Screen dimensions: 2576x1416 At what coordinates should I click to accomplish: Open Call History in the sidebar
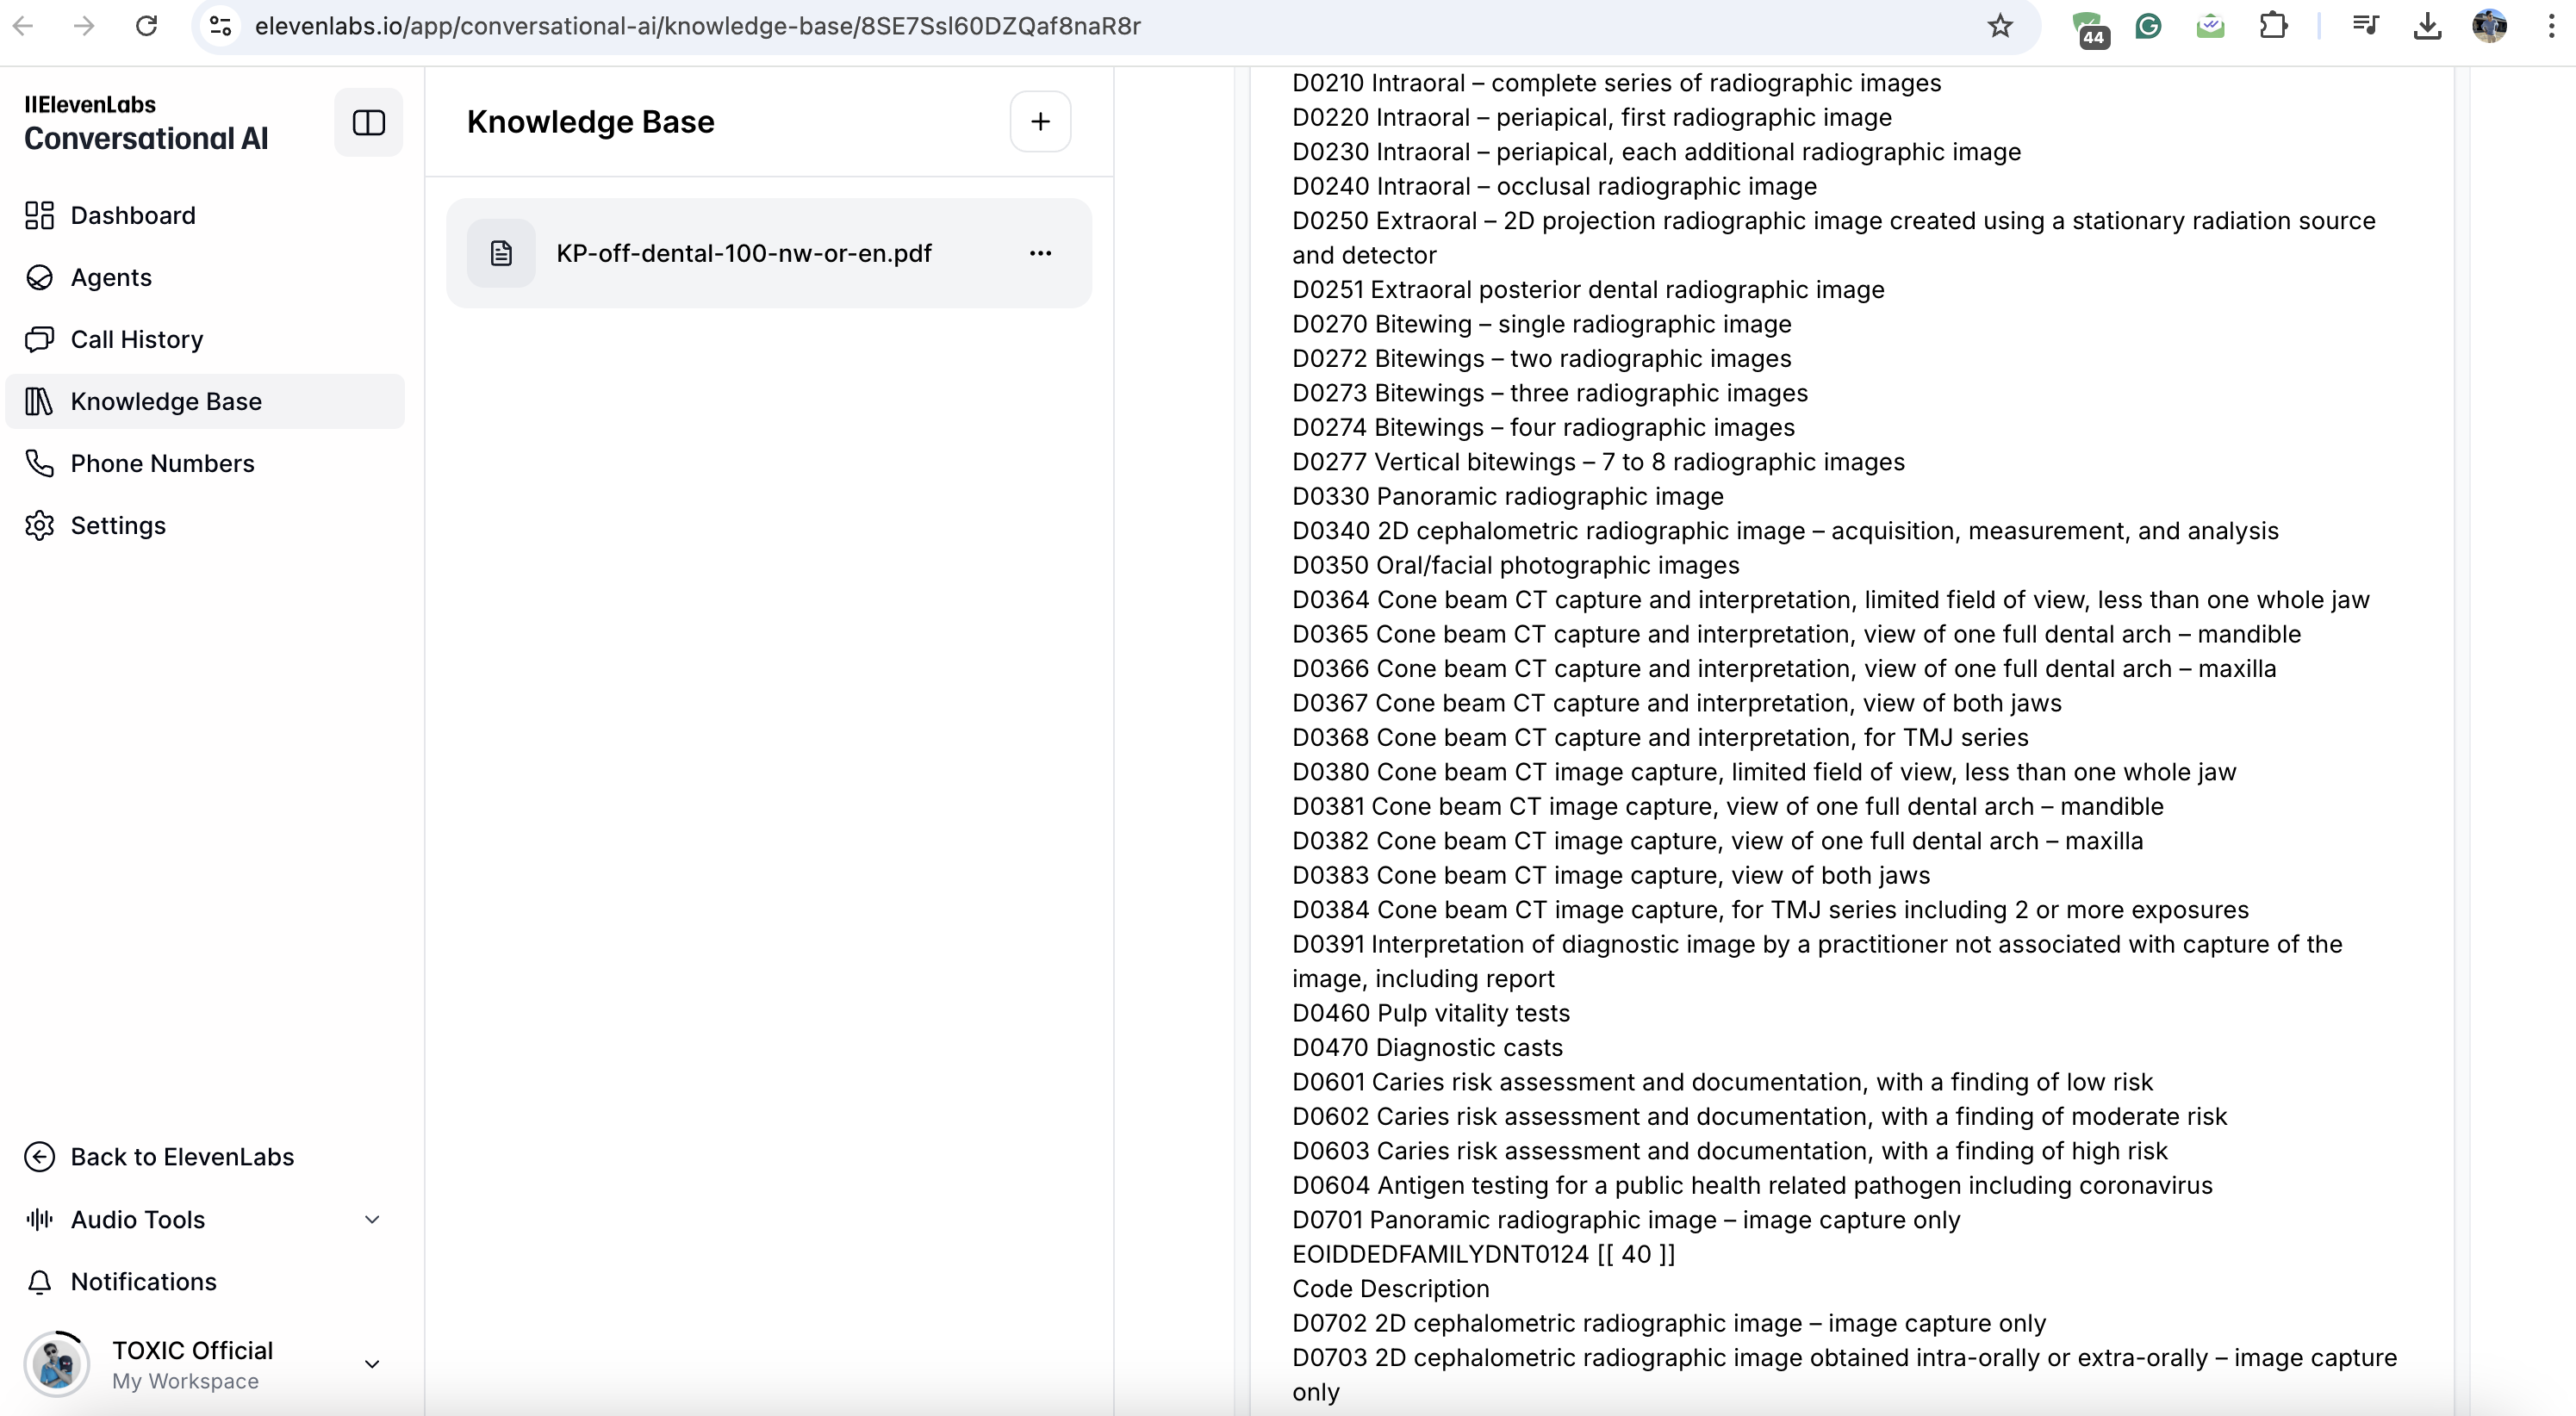pyautogui.click(x=136, y=339)
